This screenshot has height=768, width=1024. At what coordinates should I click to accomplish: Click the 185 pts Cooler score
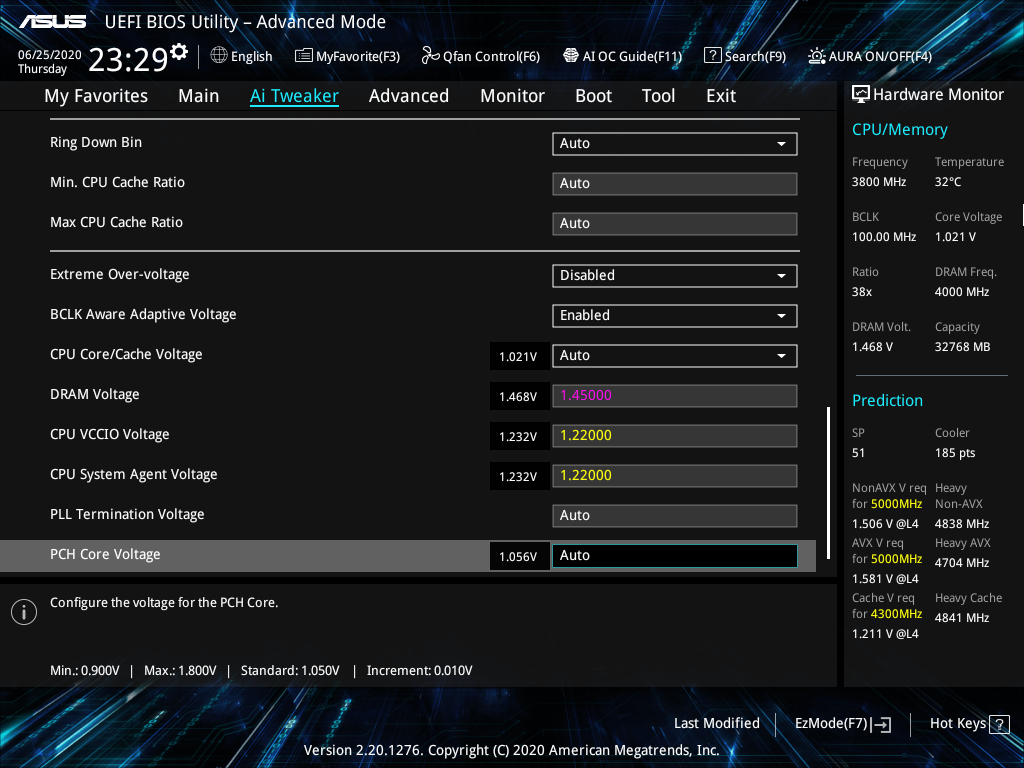click(955, 453)
